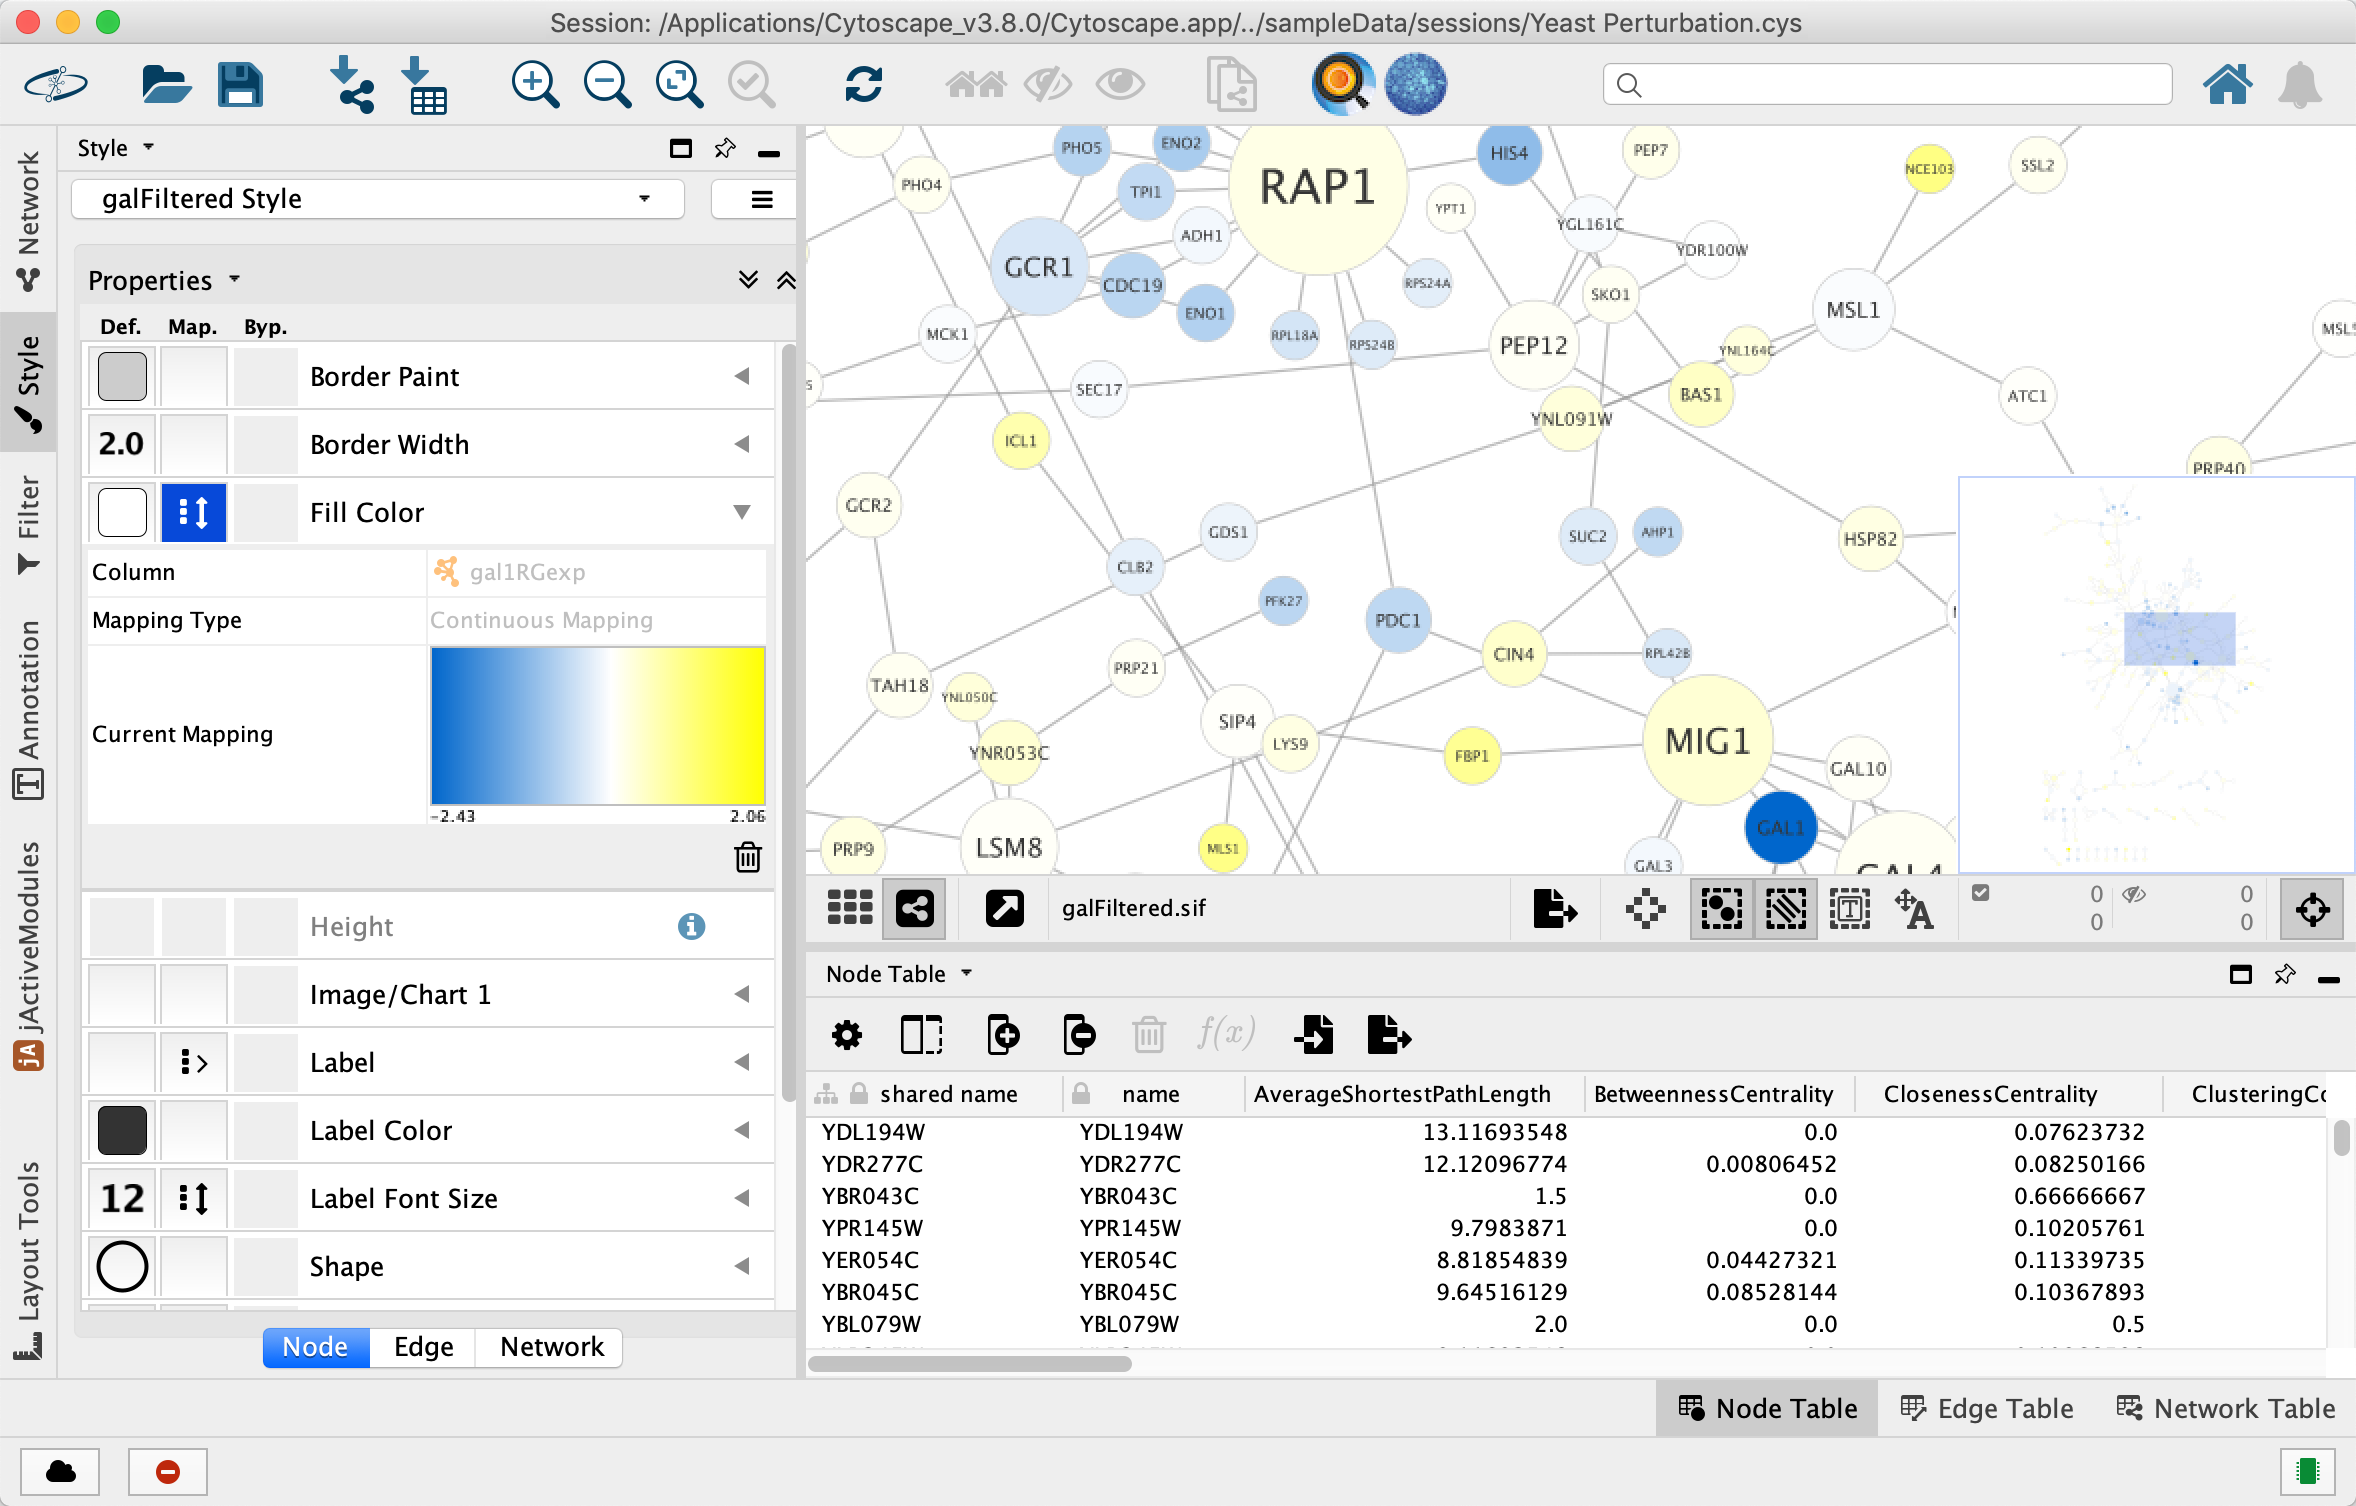Open the Properties dropdown menu
The width and height of the screenshot is (2356, 1506).
click(165, 281)
